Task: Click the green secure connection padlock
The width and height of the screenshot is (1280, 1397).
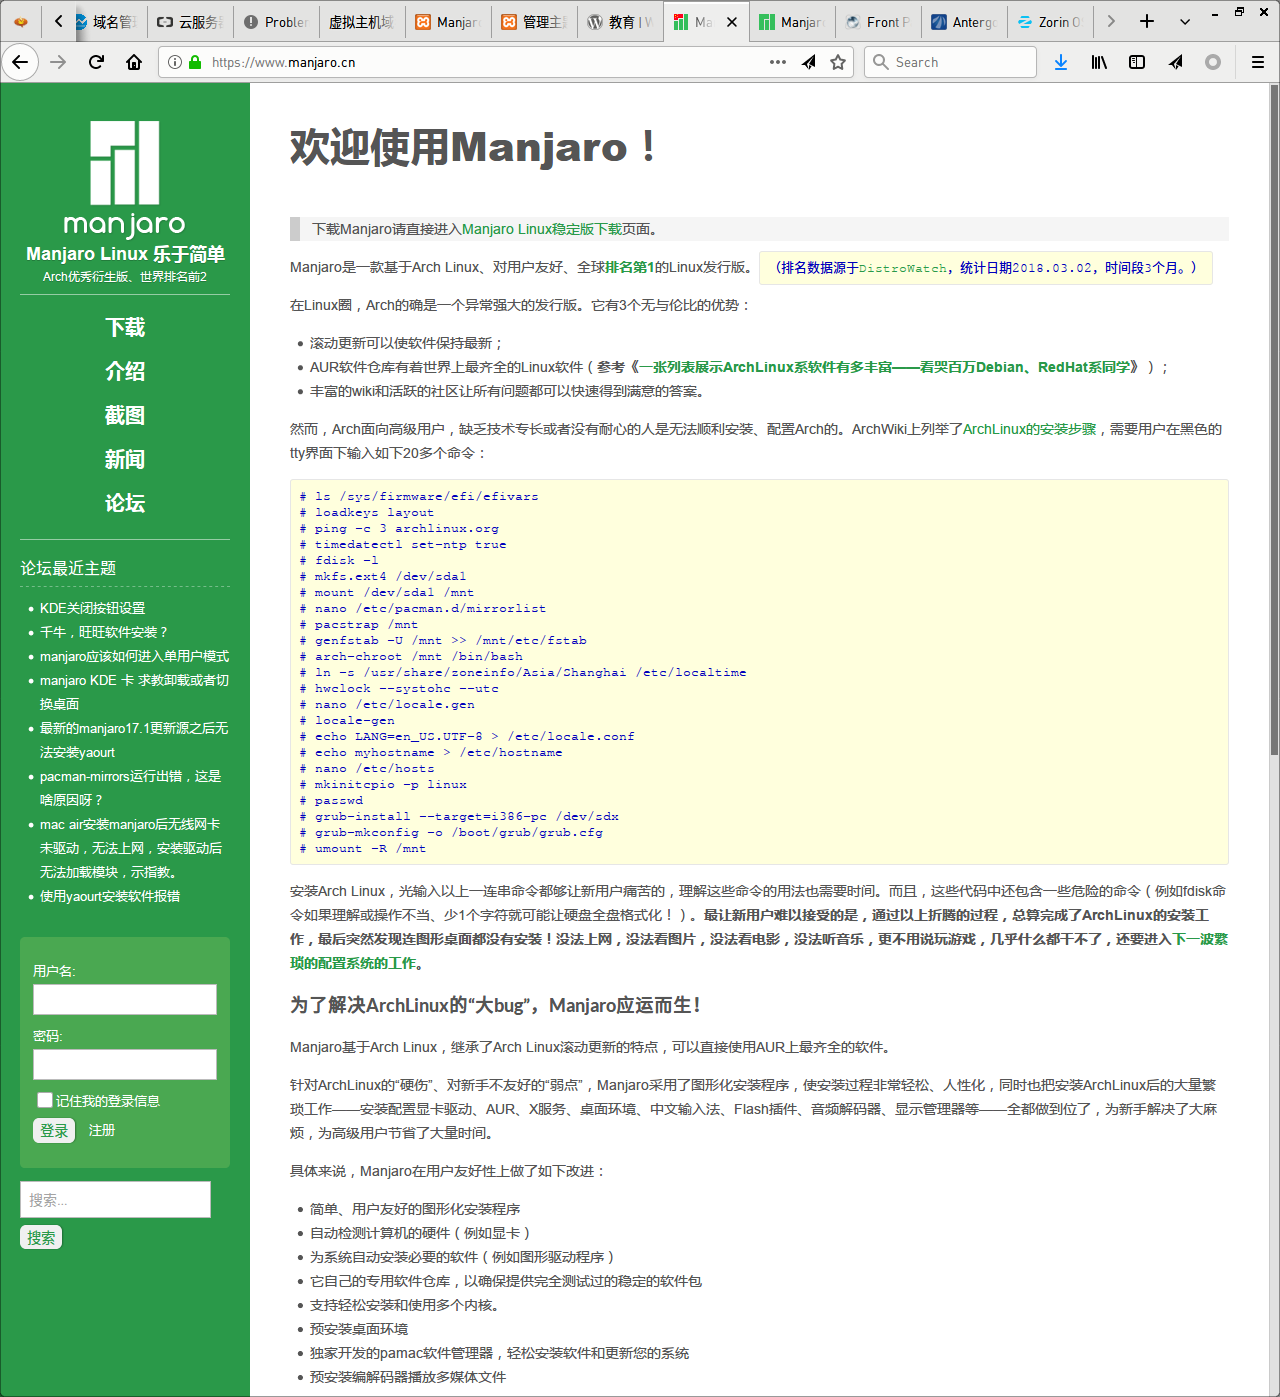Action: (x=196, y=62)
